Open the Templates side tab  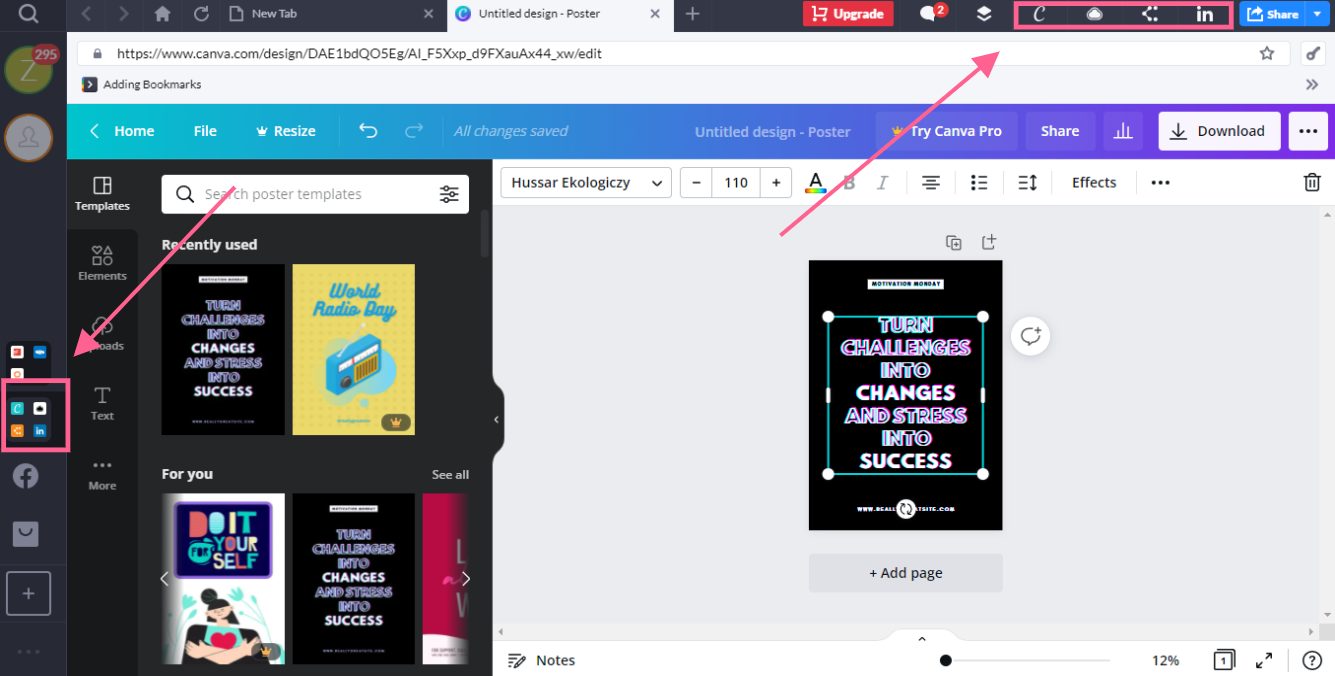[102, 194]
